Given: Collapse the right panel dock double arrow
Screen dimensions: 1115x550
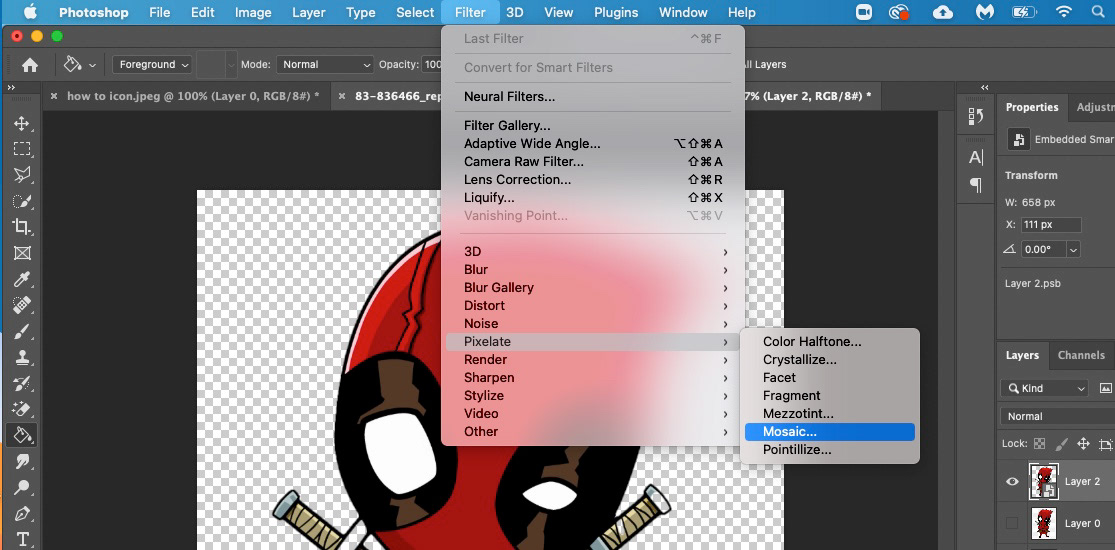Looking at the screenshot, I should (x=984, y=88).
